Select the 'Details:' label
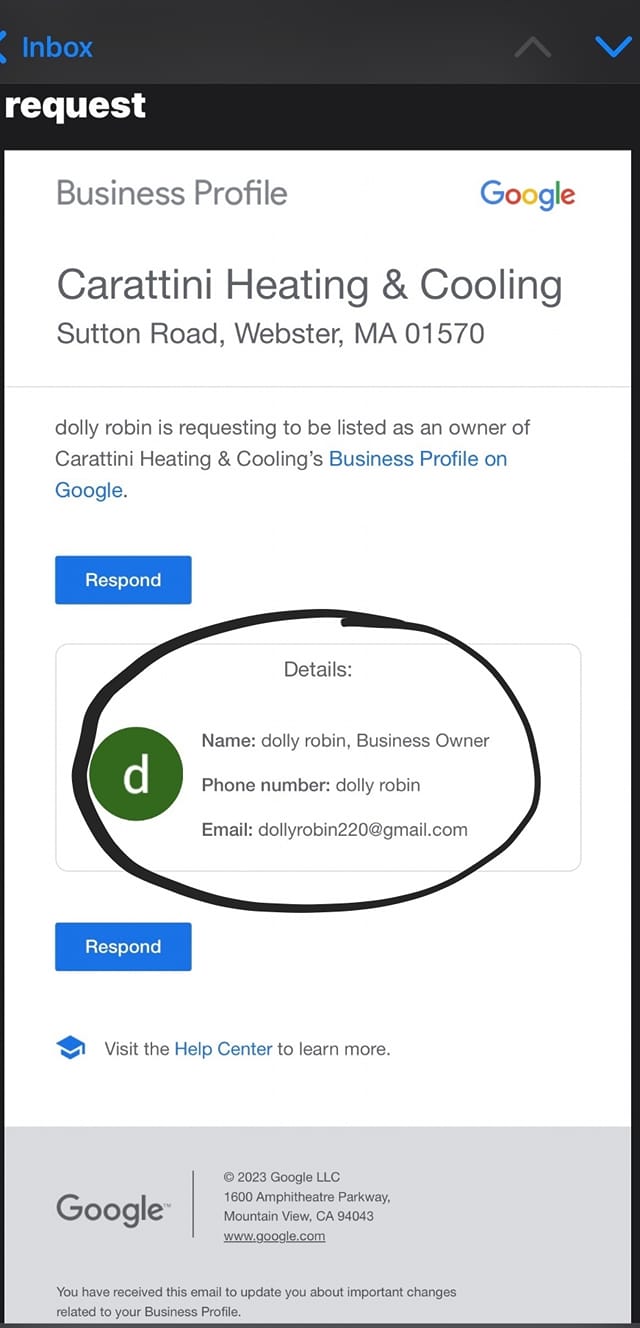 point(318,670)
